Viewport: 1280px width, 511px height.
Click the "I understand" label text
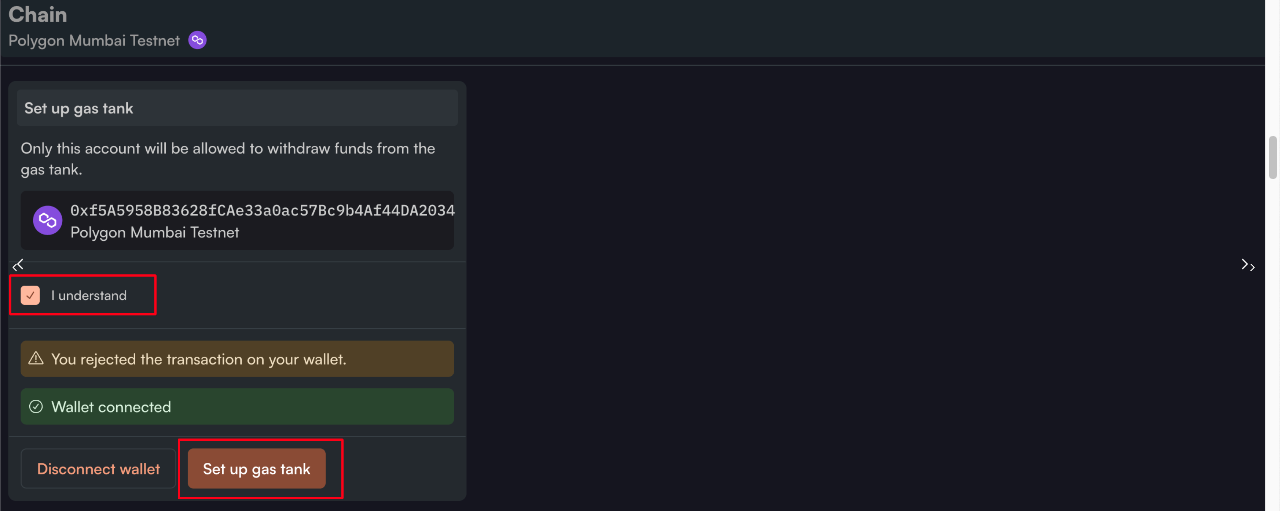pyautogui.click(x=89, y=296)
